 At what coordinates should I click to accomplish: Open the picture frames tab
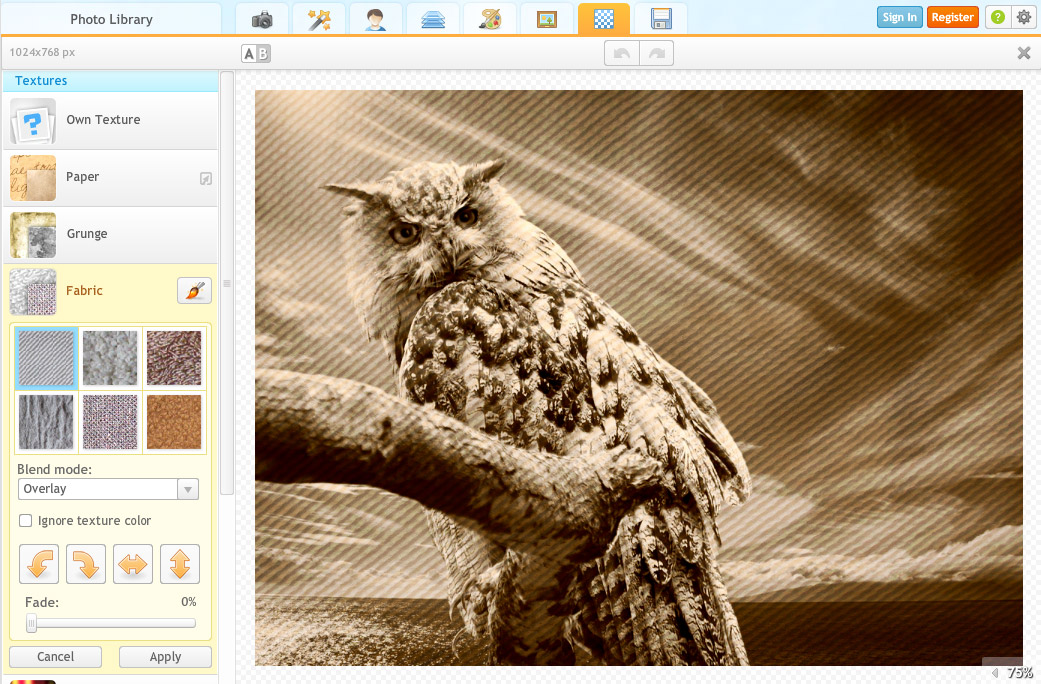[x=547, y=19]
